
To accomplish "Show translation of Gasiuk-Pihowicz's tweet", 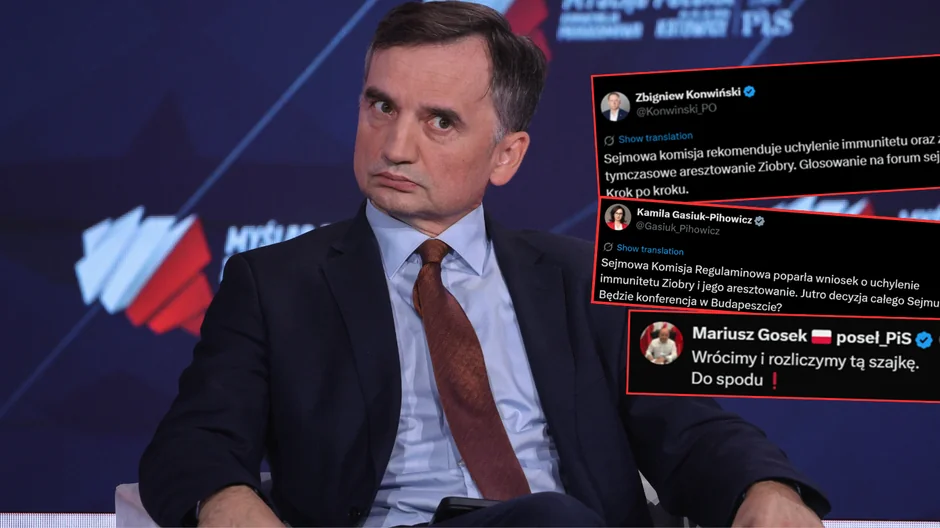I will (650, 249).
